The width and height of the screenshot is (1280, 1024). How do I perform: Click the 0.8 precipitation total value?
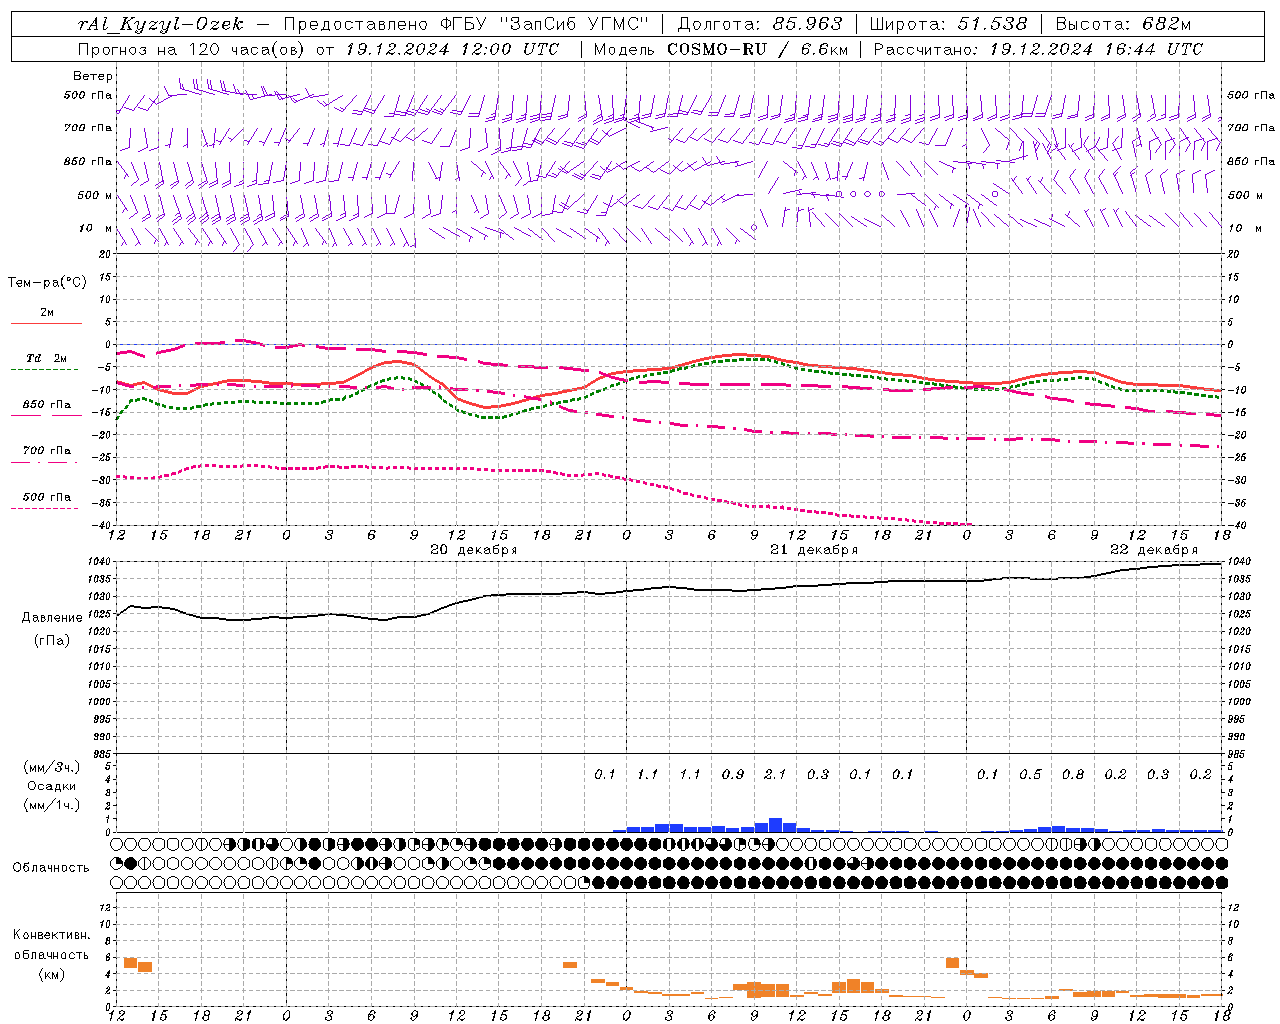point(1073,774)
